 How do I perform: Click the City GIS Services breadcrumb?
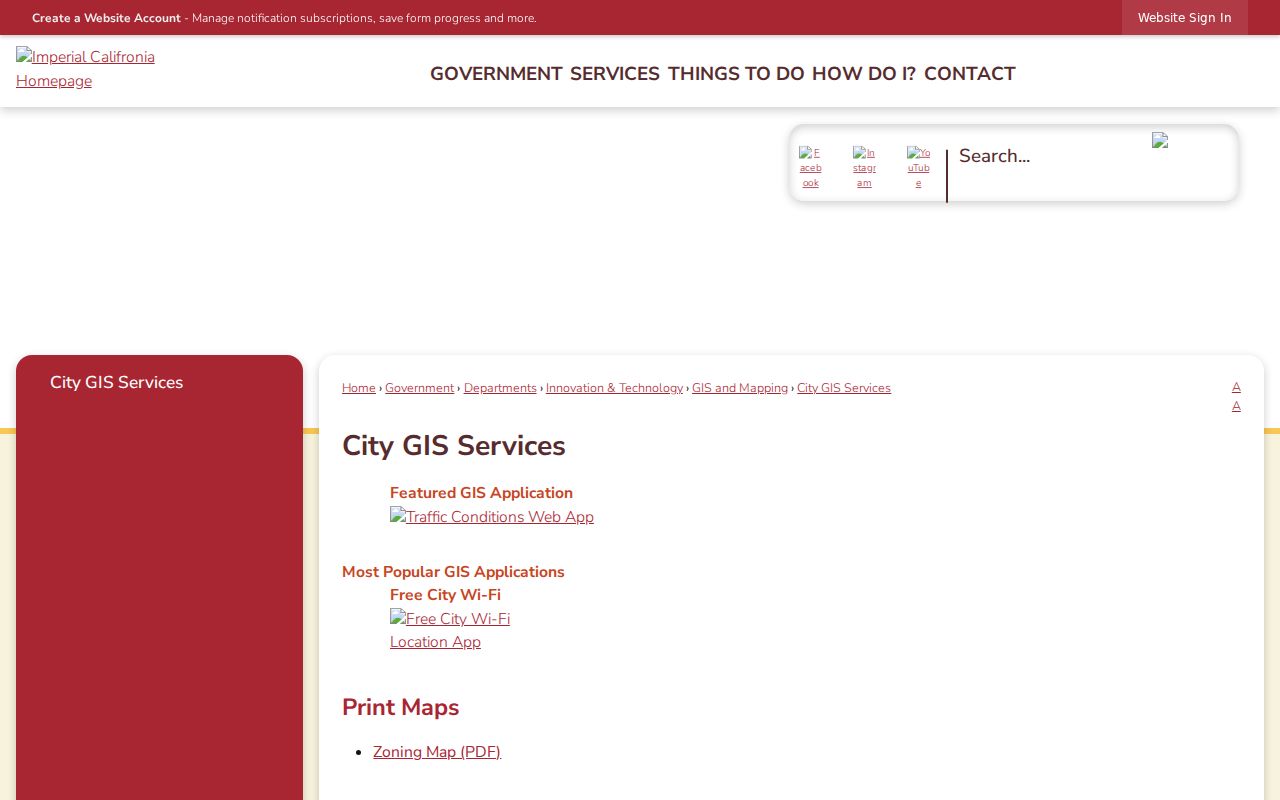coord(844,388)
